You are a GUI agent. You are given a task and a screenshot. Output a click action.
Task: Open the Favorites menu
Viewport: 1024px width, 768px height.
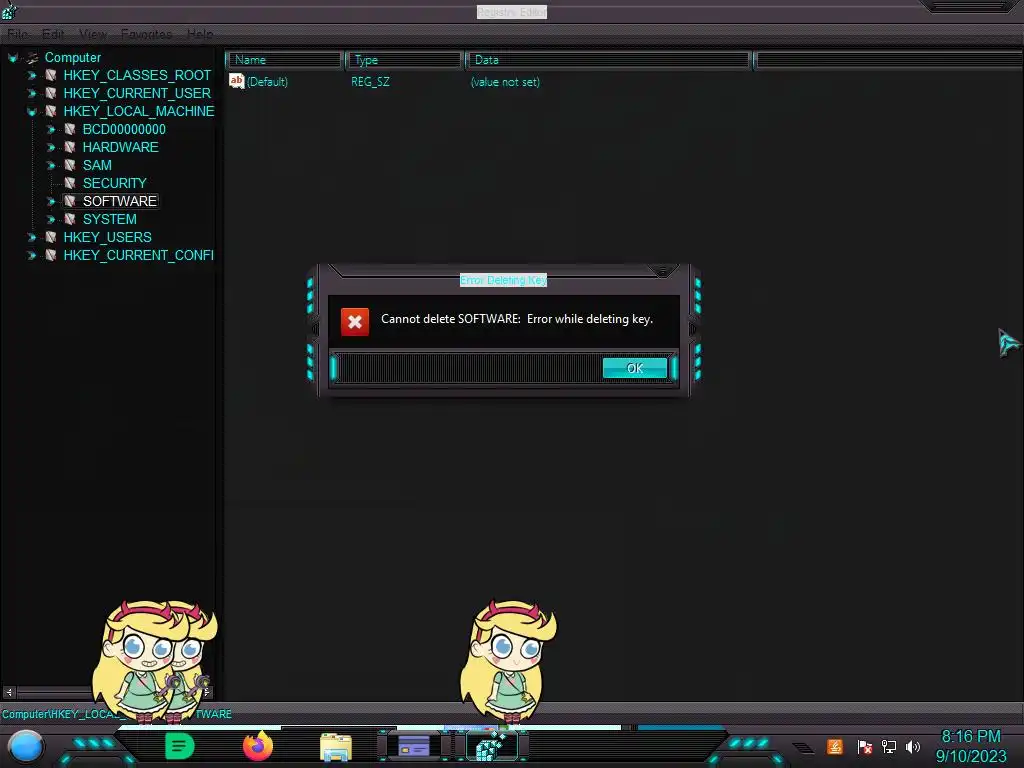(x=146, y=34)
